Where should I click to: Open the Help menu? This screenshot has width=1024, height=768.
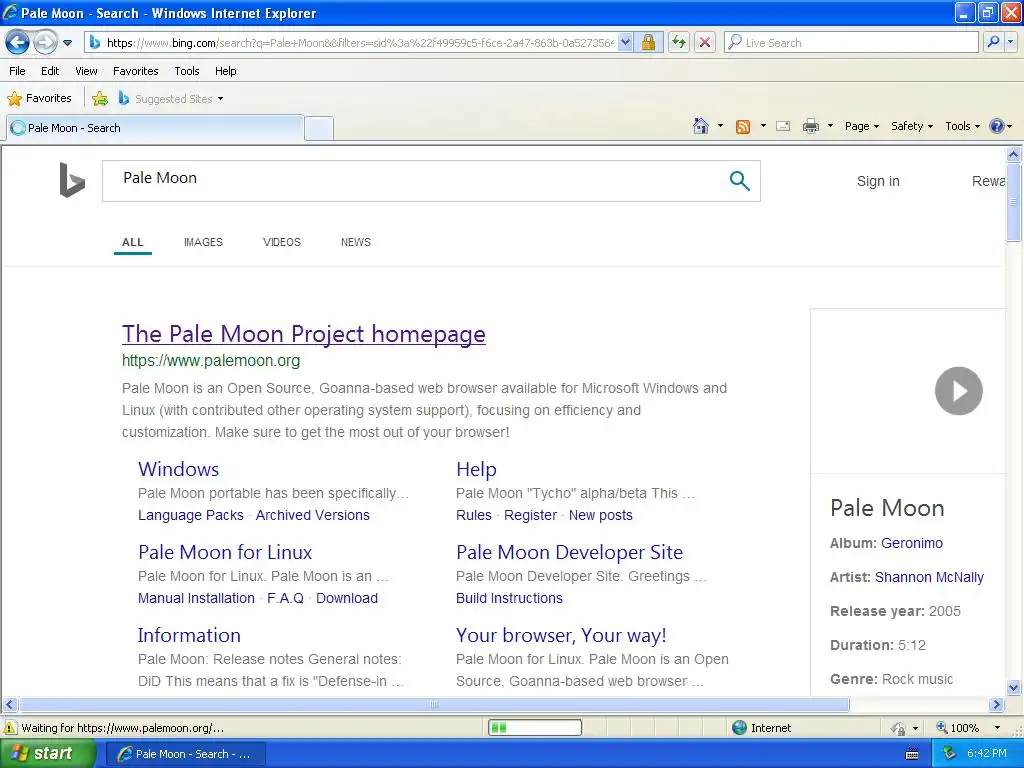(x=225, y=71)
